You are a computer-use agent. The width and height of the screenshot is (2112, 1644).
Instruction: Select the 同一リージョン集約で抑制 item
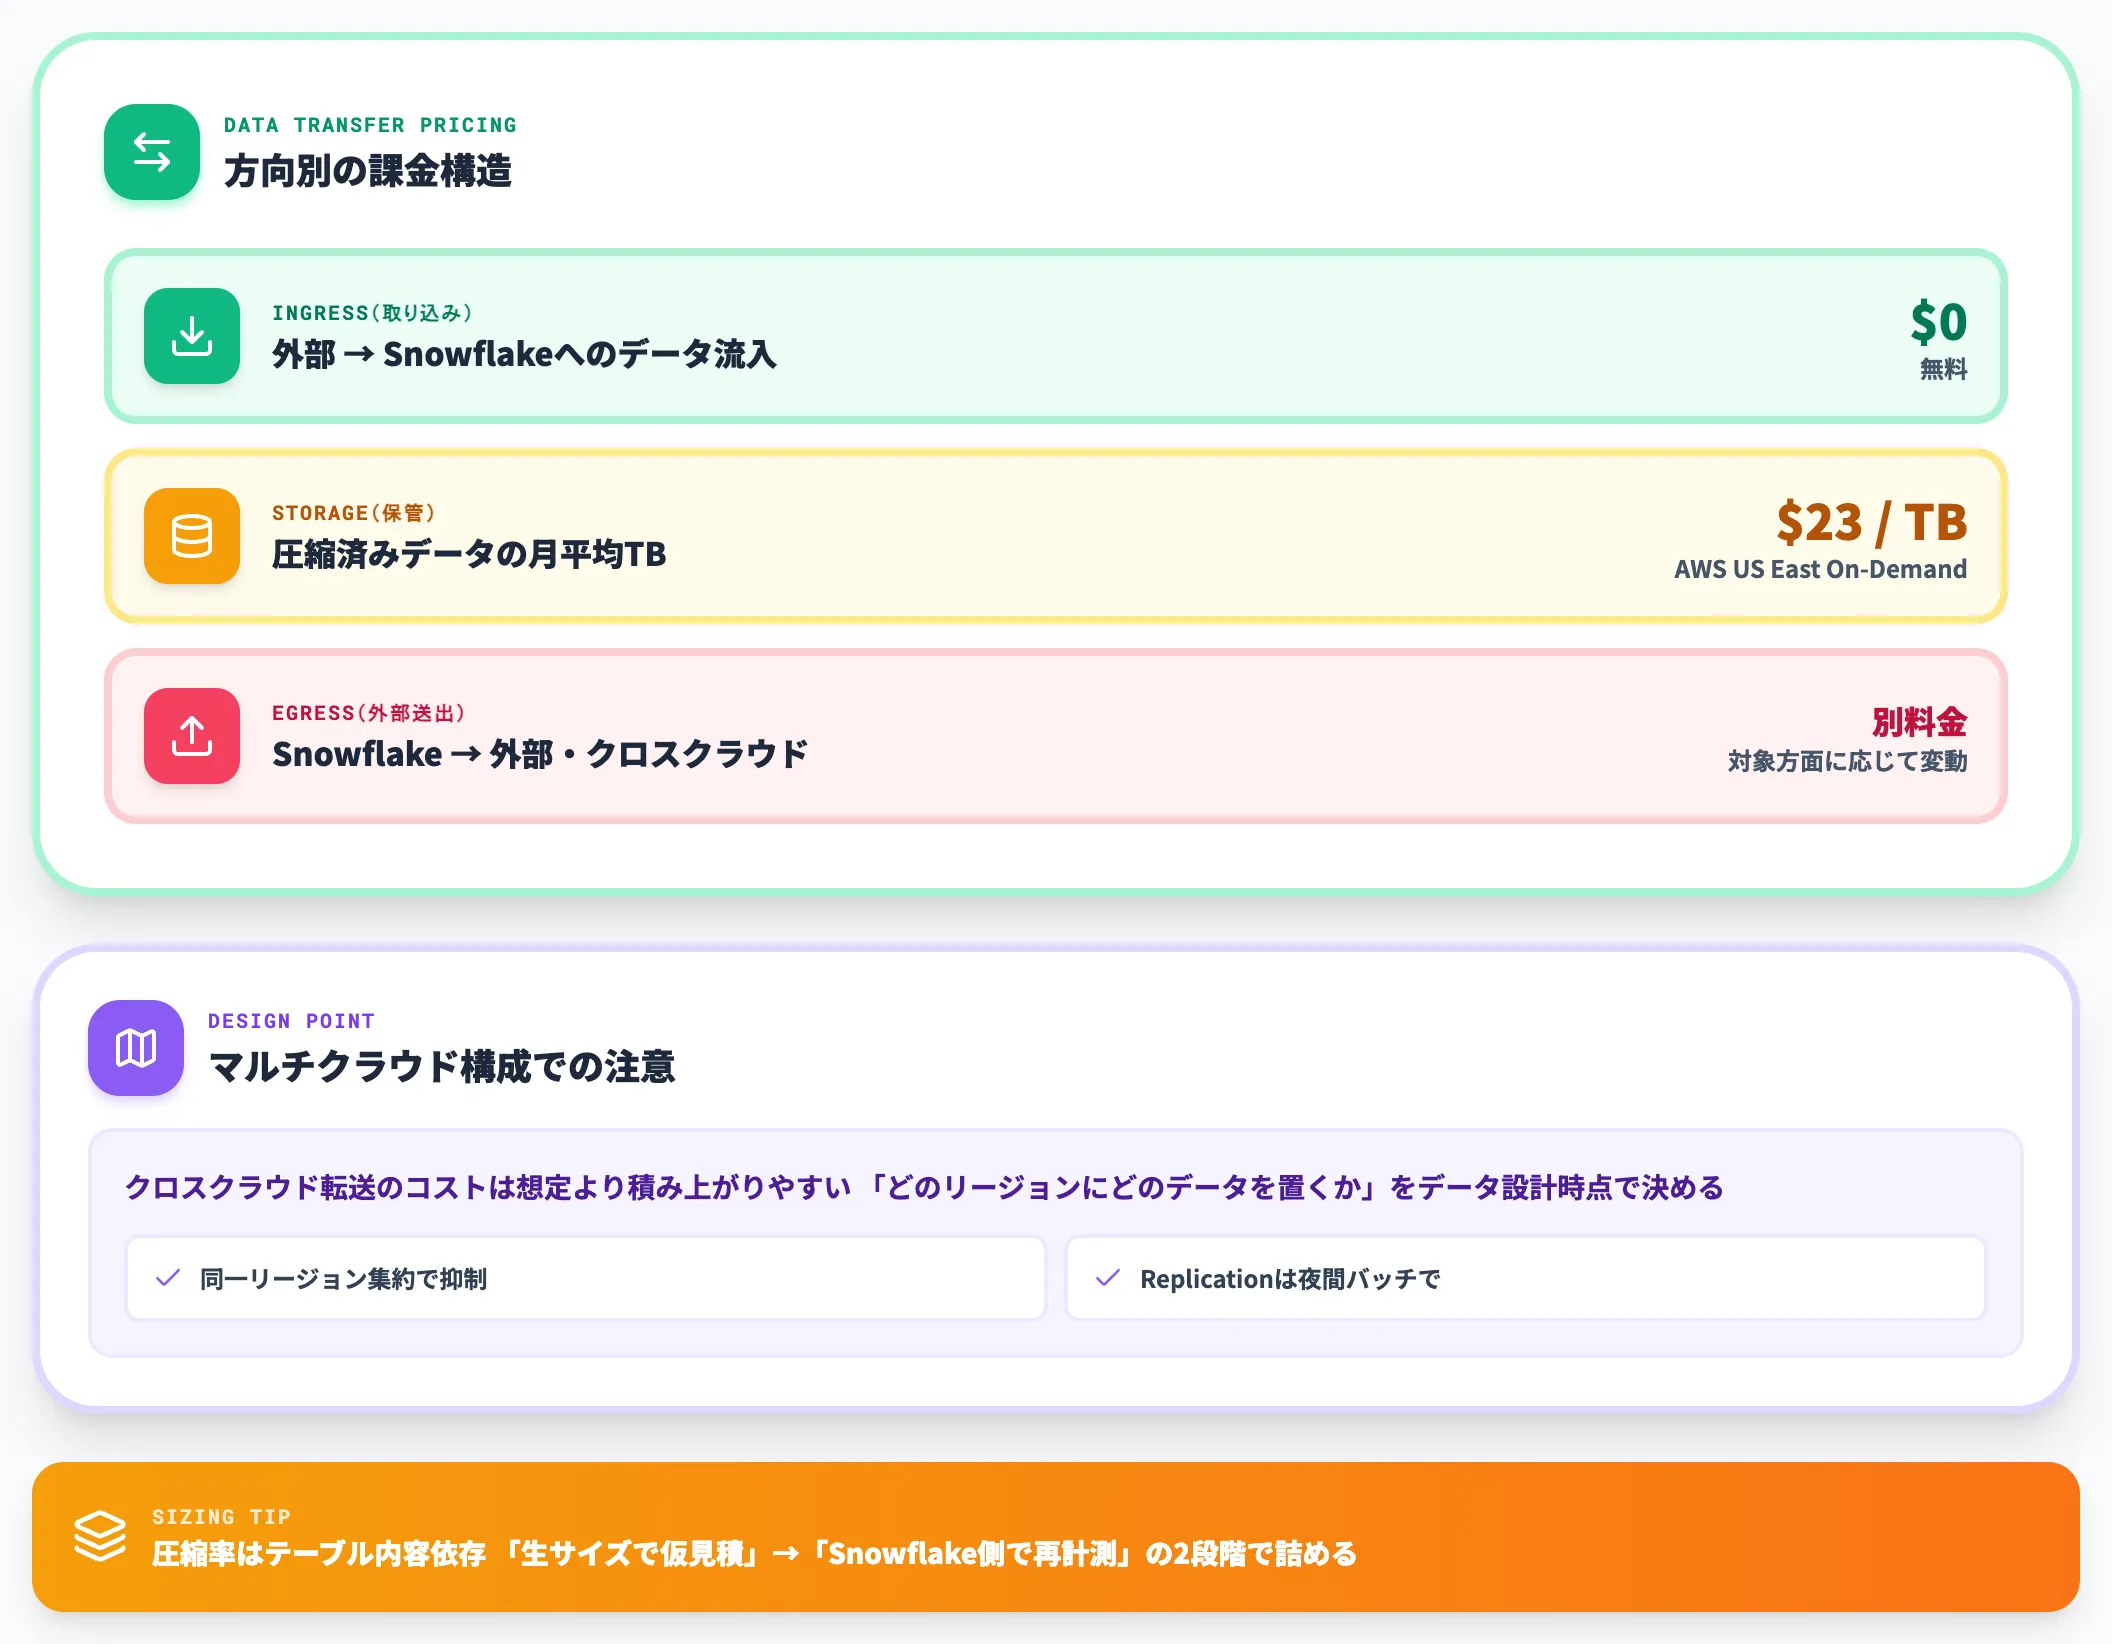pos(586,1278)
